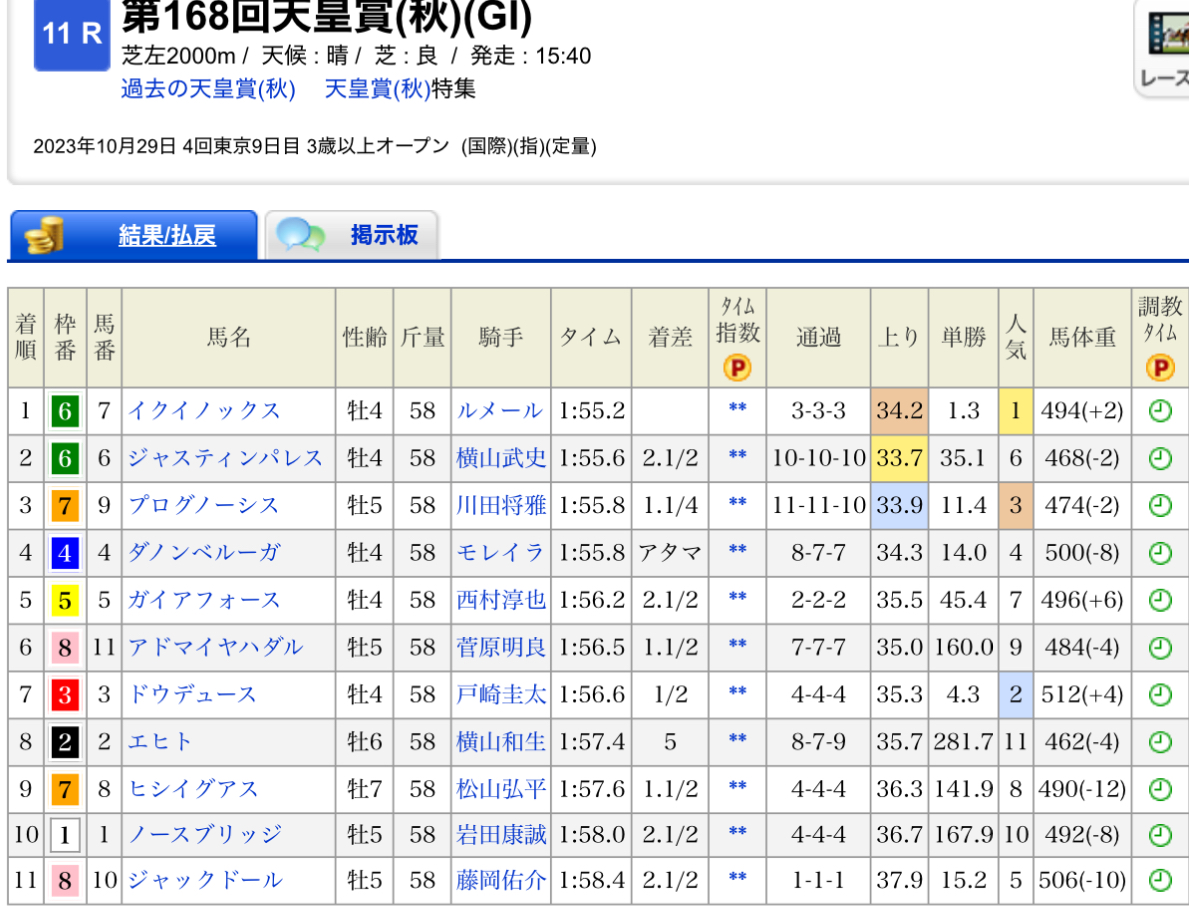This screenshot has height=920, width=1189.
Task: Open jockey 横山武史 profile
Action: tap(501, 458)
